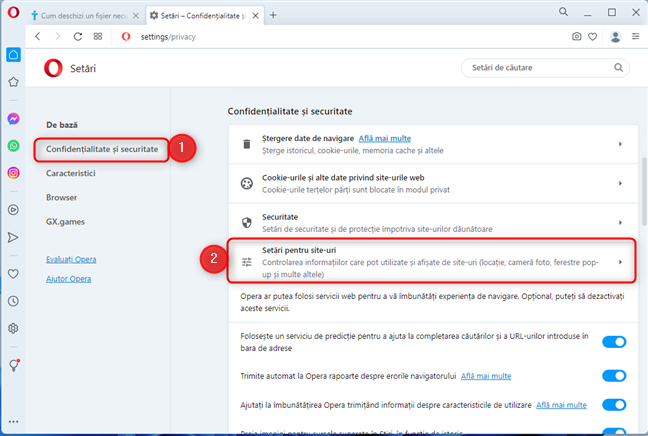Open tab search magnifier in title bar

coord(563,12)
